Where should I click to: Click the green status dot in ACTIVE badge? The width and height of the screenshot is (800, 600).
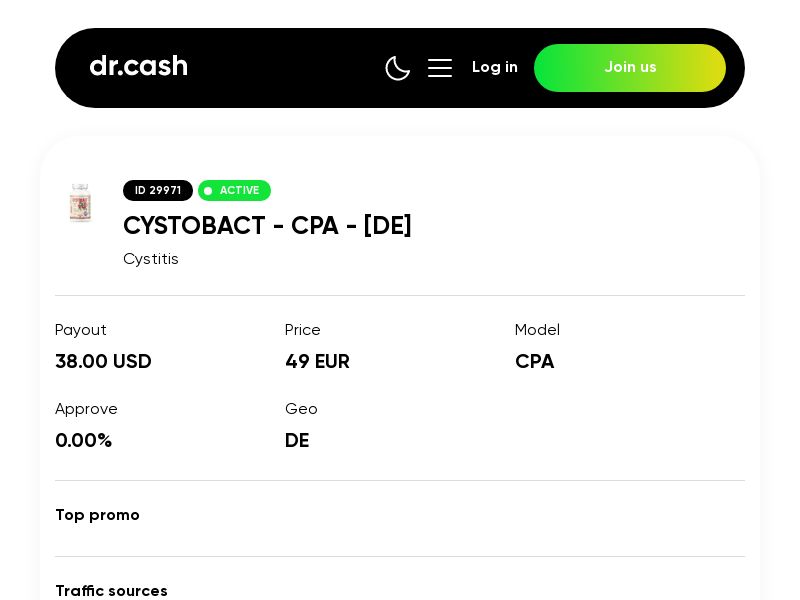[x=209, y=190]
